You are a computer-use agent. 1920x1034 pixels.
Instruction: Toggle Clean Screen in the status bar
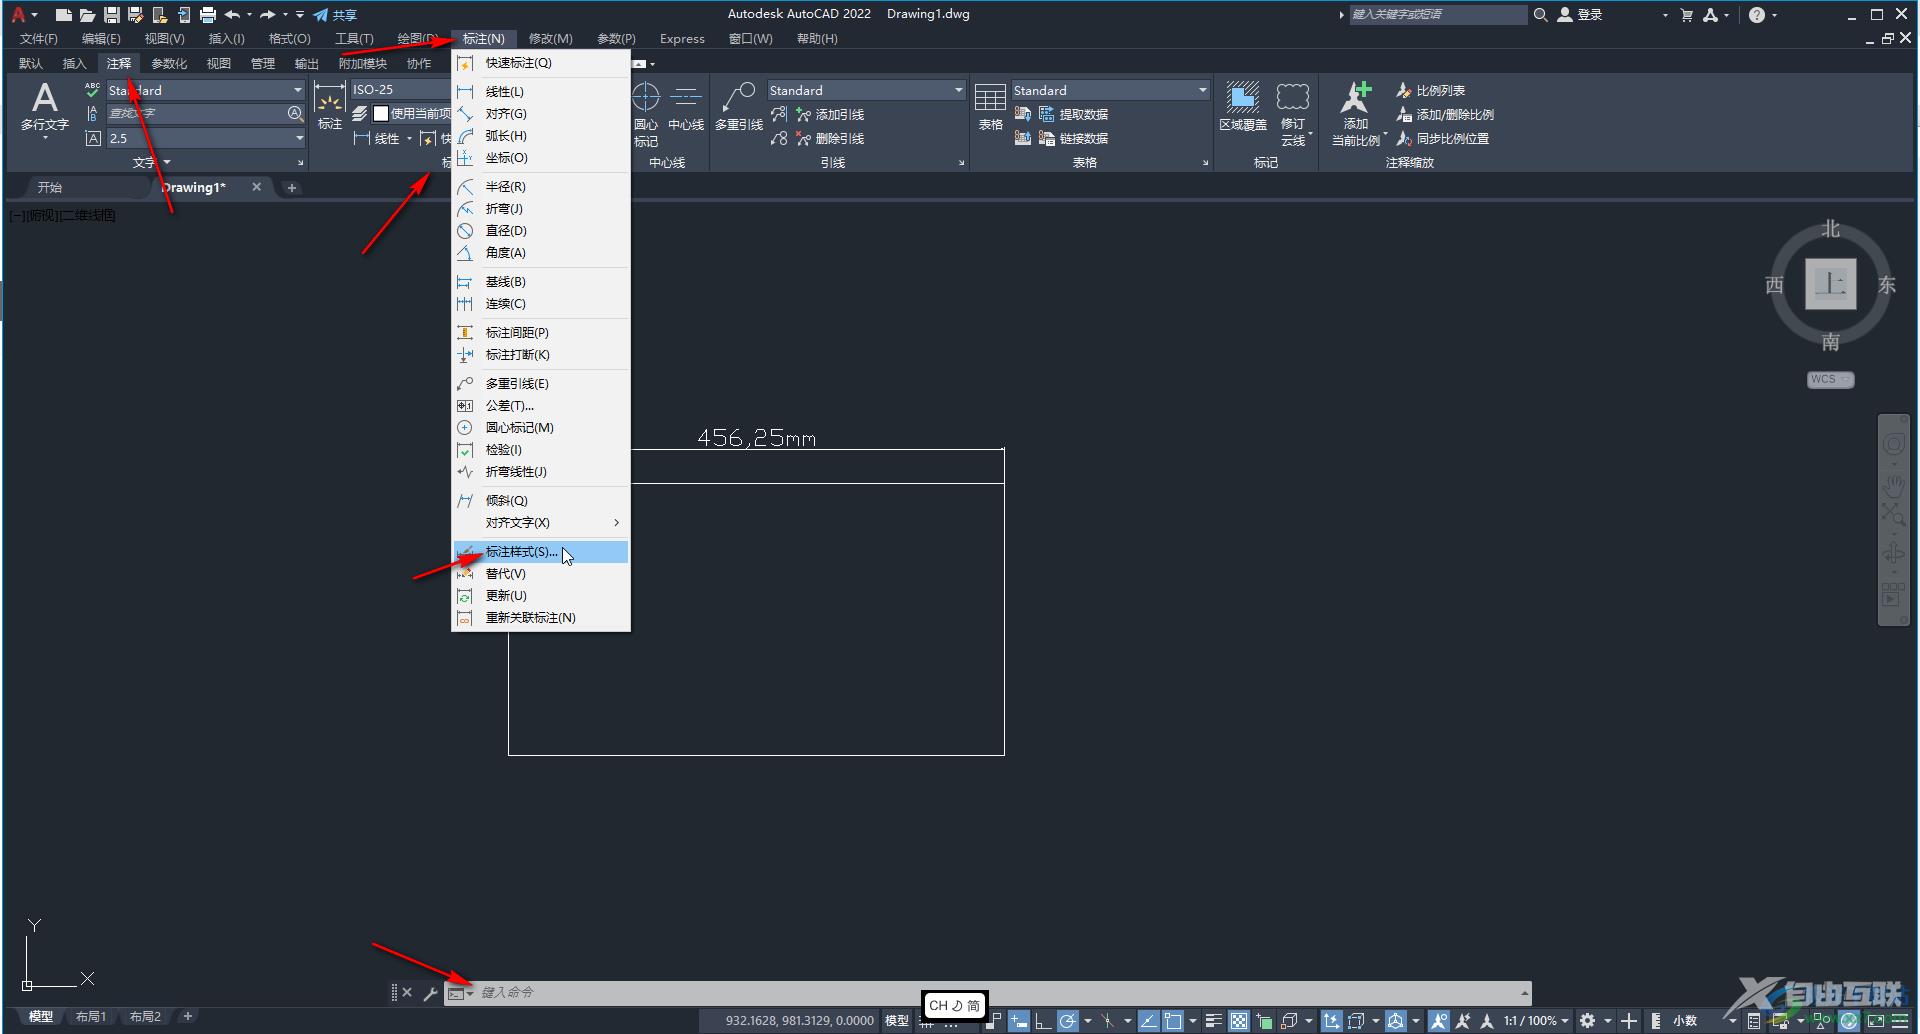point(1876,1021)
